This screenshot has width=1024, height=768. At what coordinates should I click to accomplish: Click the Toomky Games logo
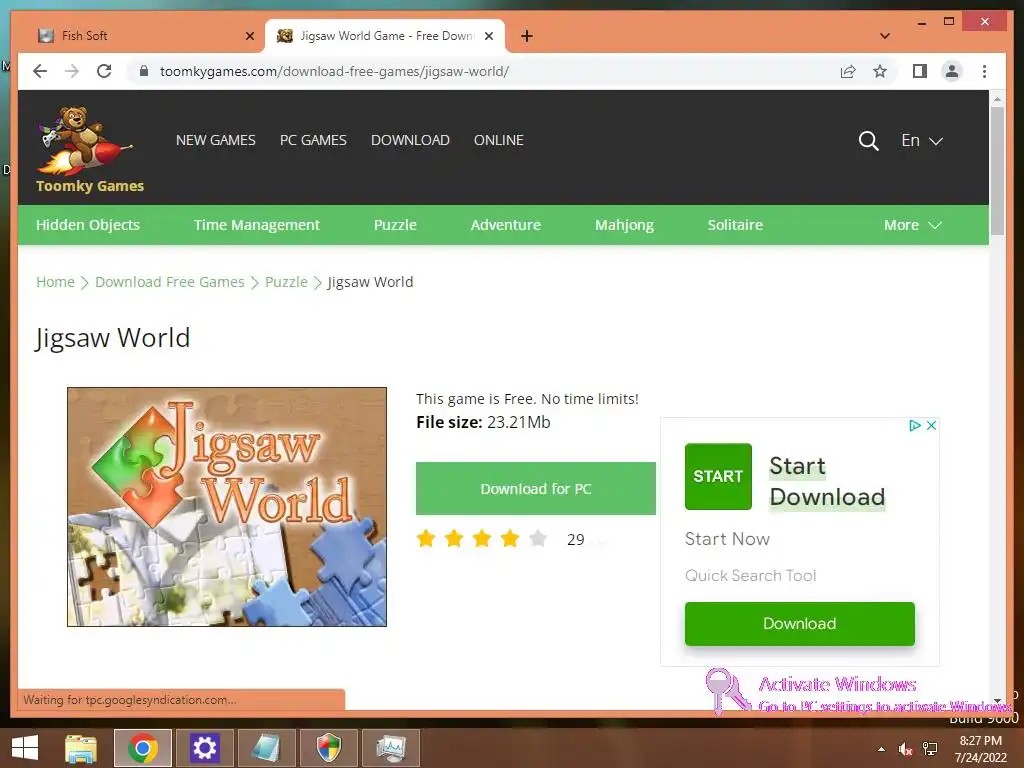pyautogui.click(x=89, y=150)
